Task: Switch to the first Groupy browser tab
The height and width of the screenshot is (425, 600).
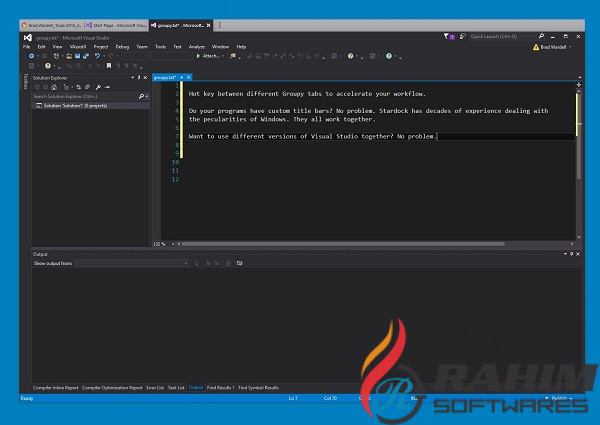Action: tap(51, 25)
